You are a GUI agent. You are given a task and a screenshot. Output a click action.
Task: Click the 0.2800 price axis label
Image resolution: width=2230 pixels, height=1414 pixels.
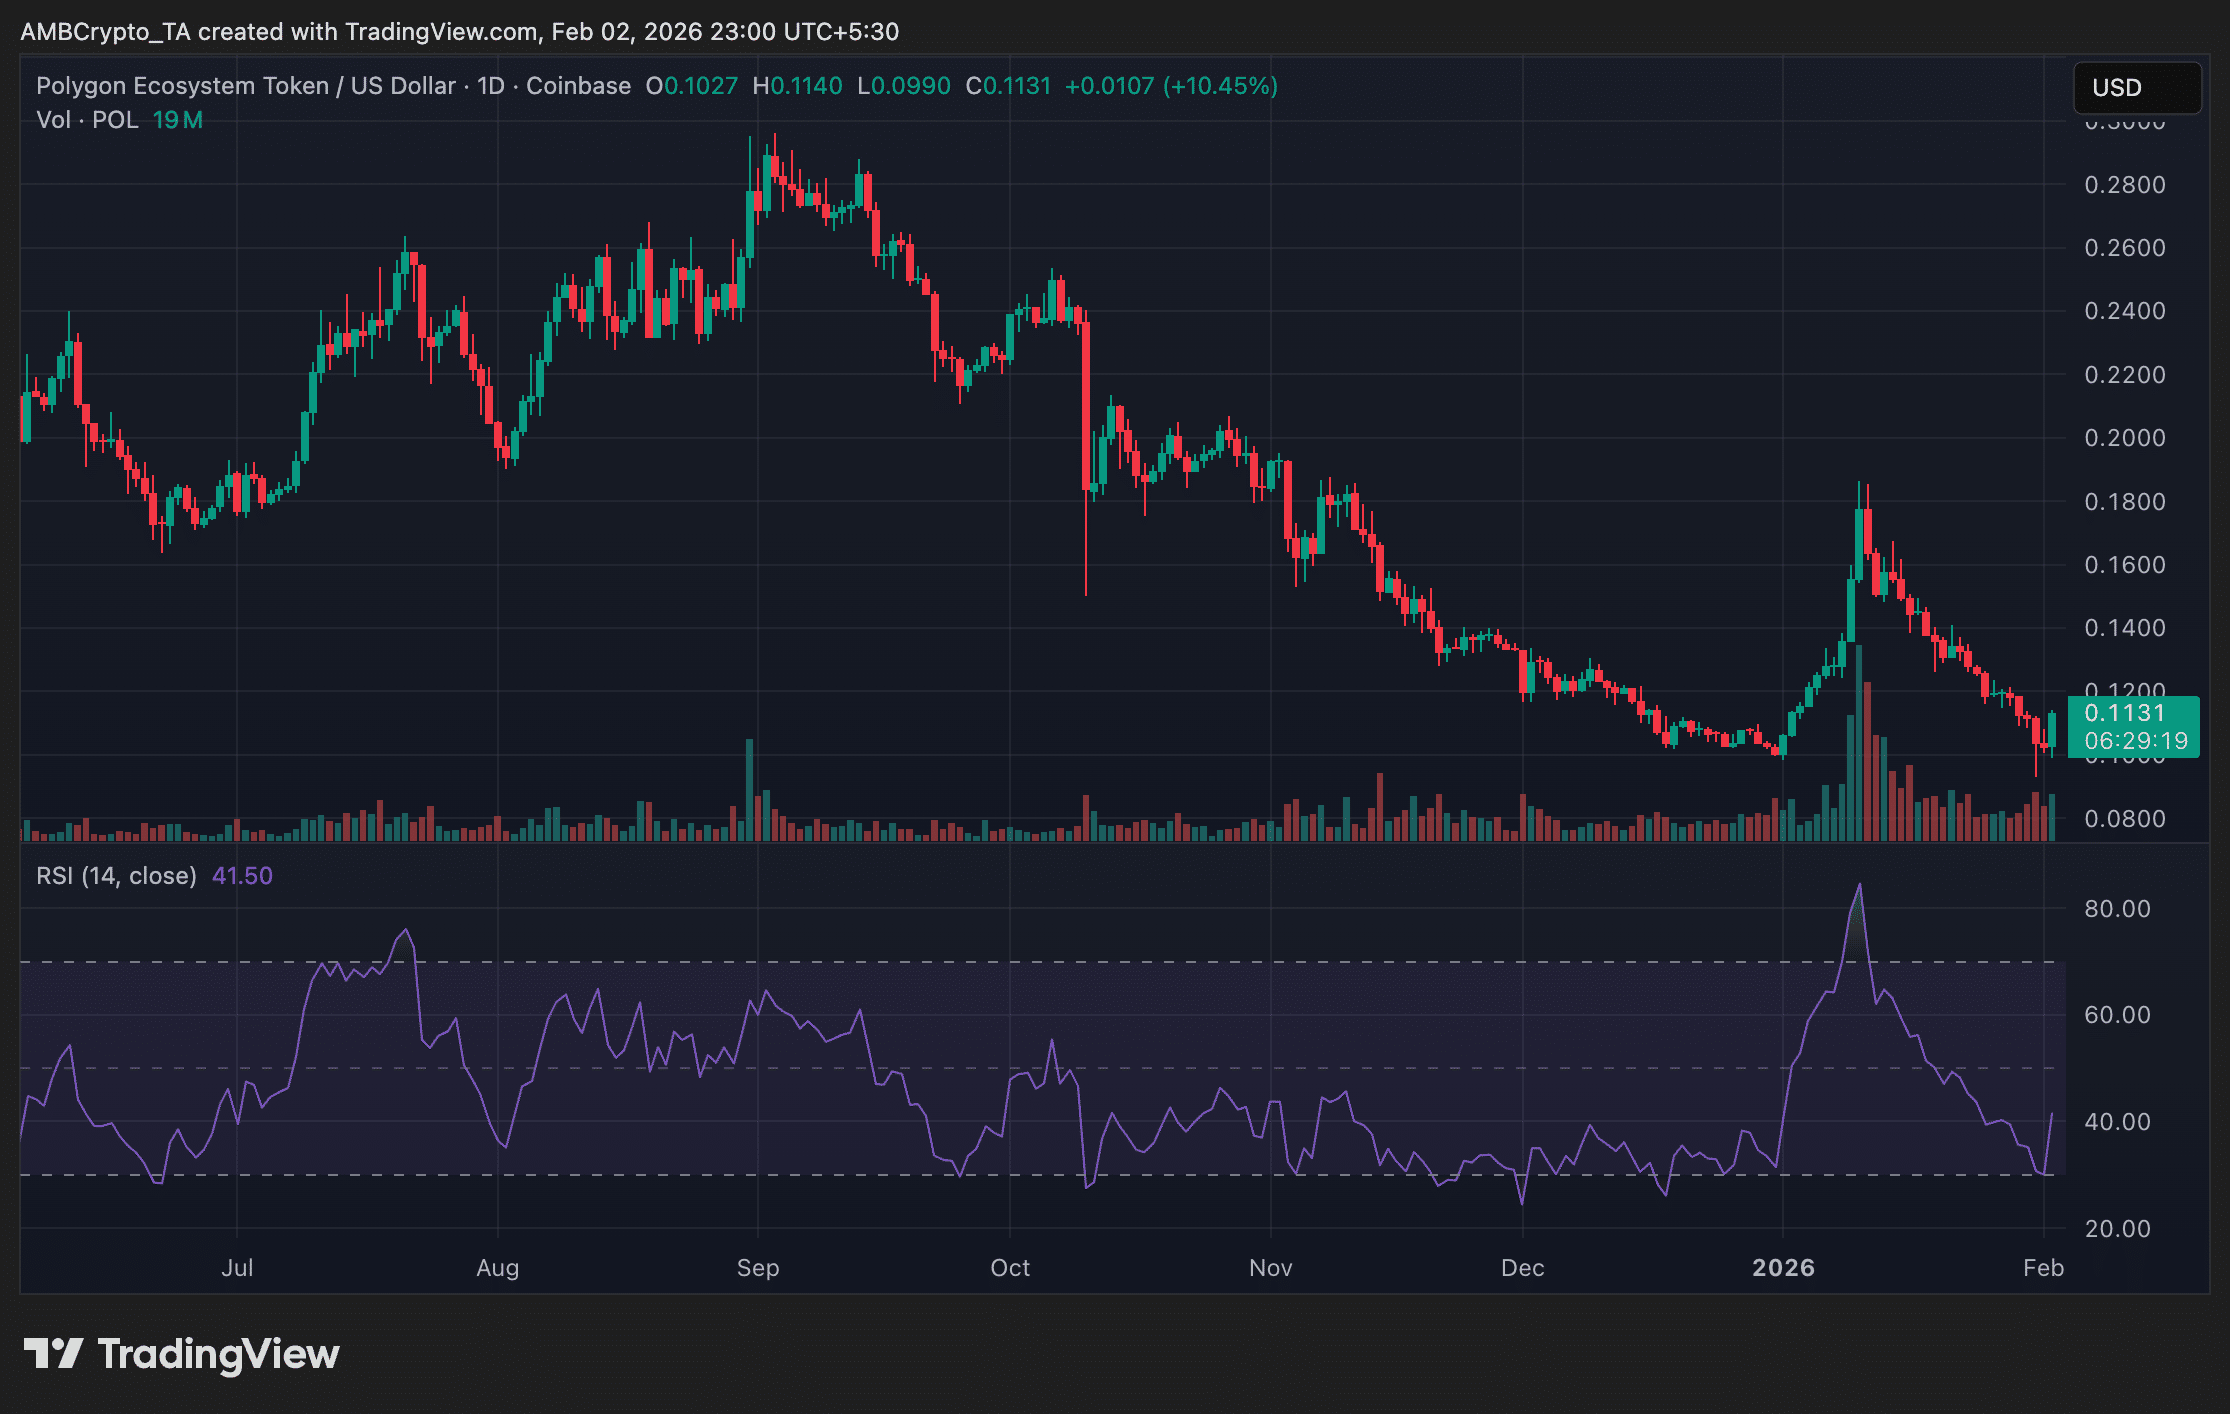point(2124,185)
